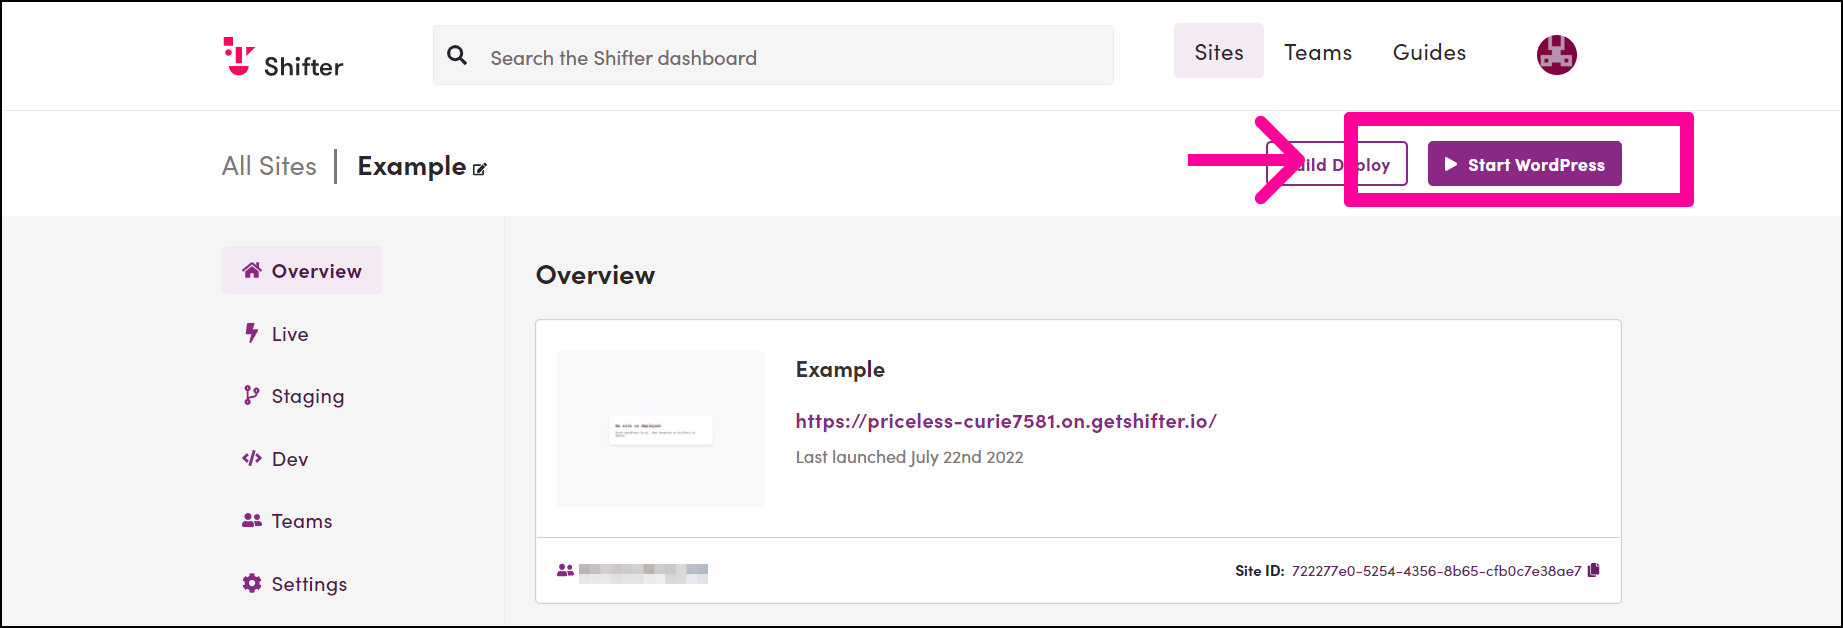Click the Build Deploy button
The width and height of the screenshot is (1843, 628).
[1337, 164]
